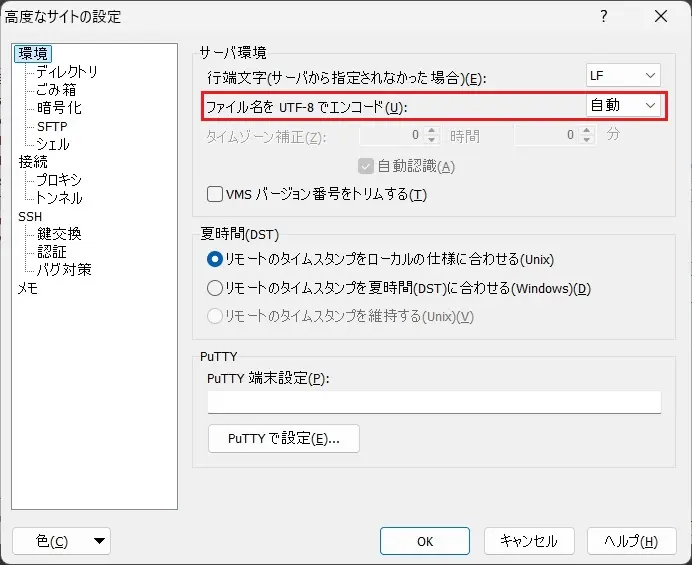The image size is (692, 565).
Task: Click the OK button
Action: pyautogui.click(x=425, y=541)
